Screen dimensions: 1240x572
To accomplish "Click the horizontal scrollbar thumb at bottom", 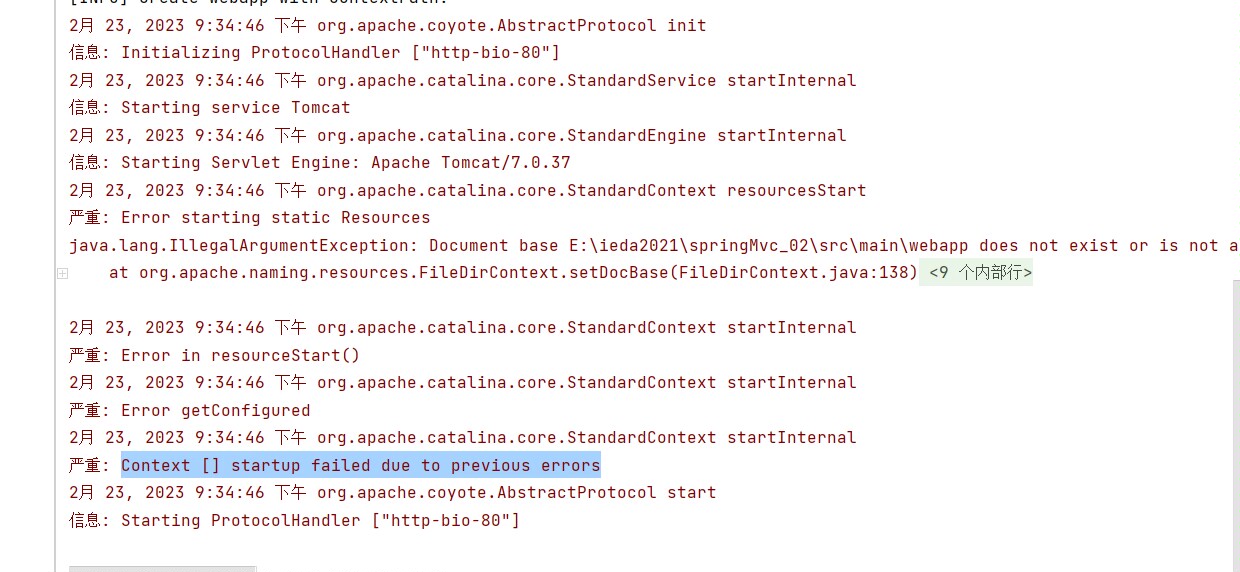I will 162,568.
